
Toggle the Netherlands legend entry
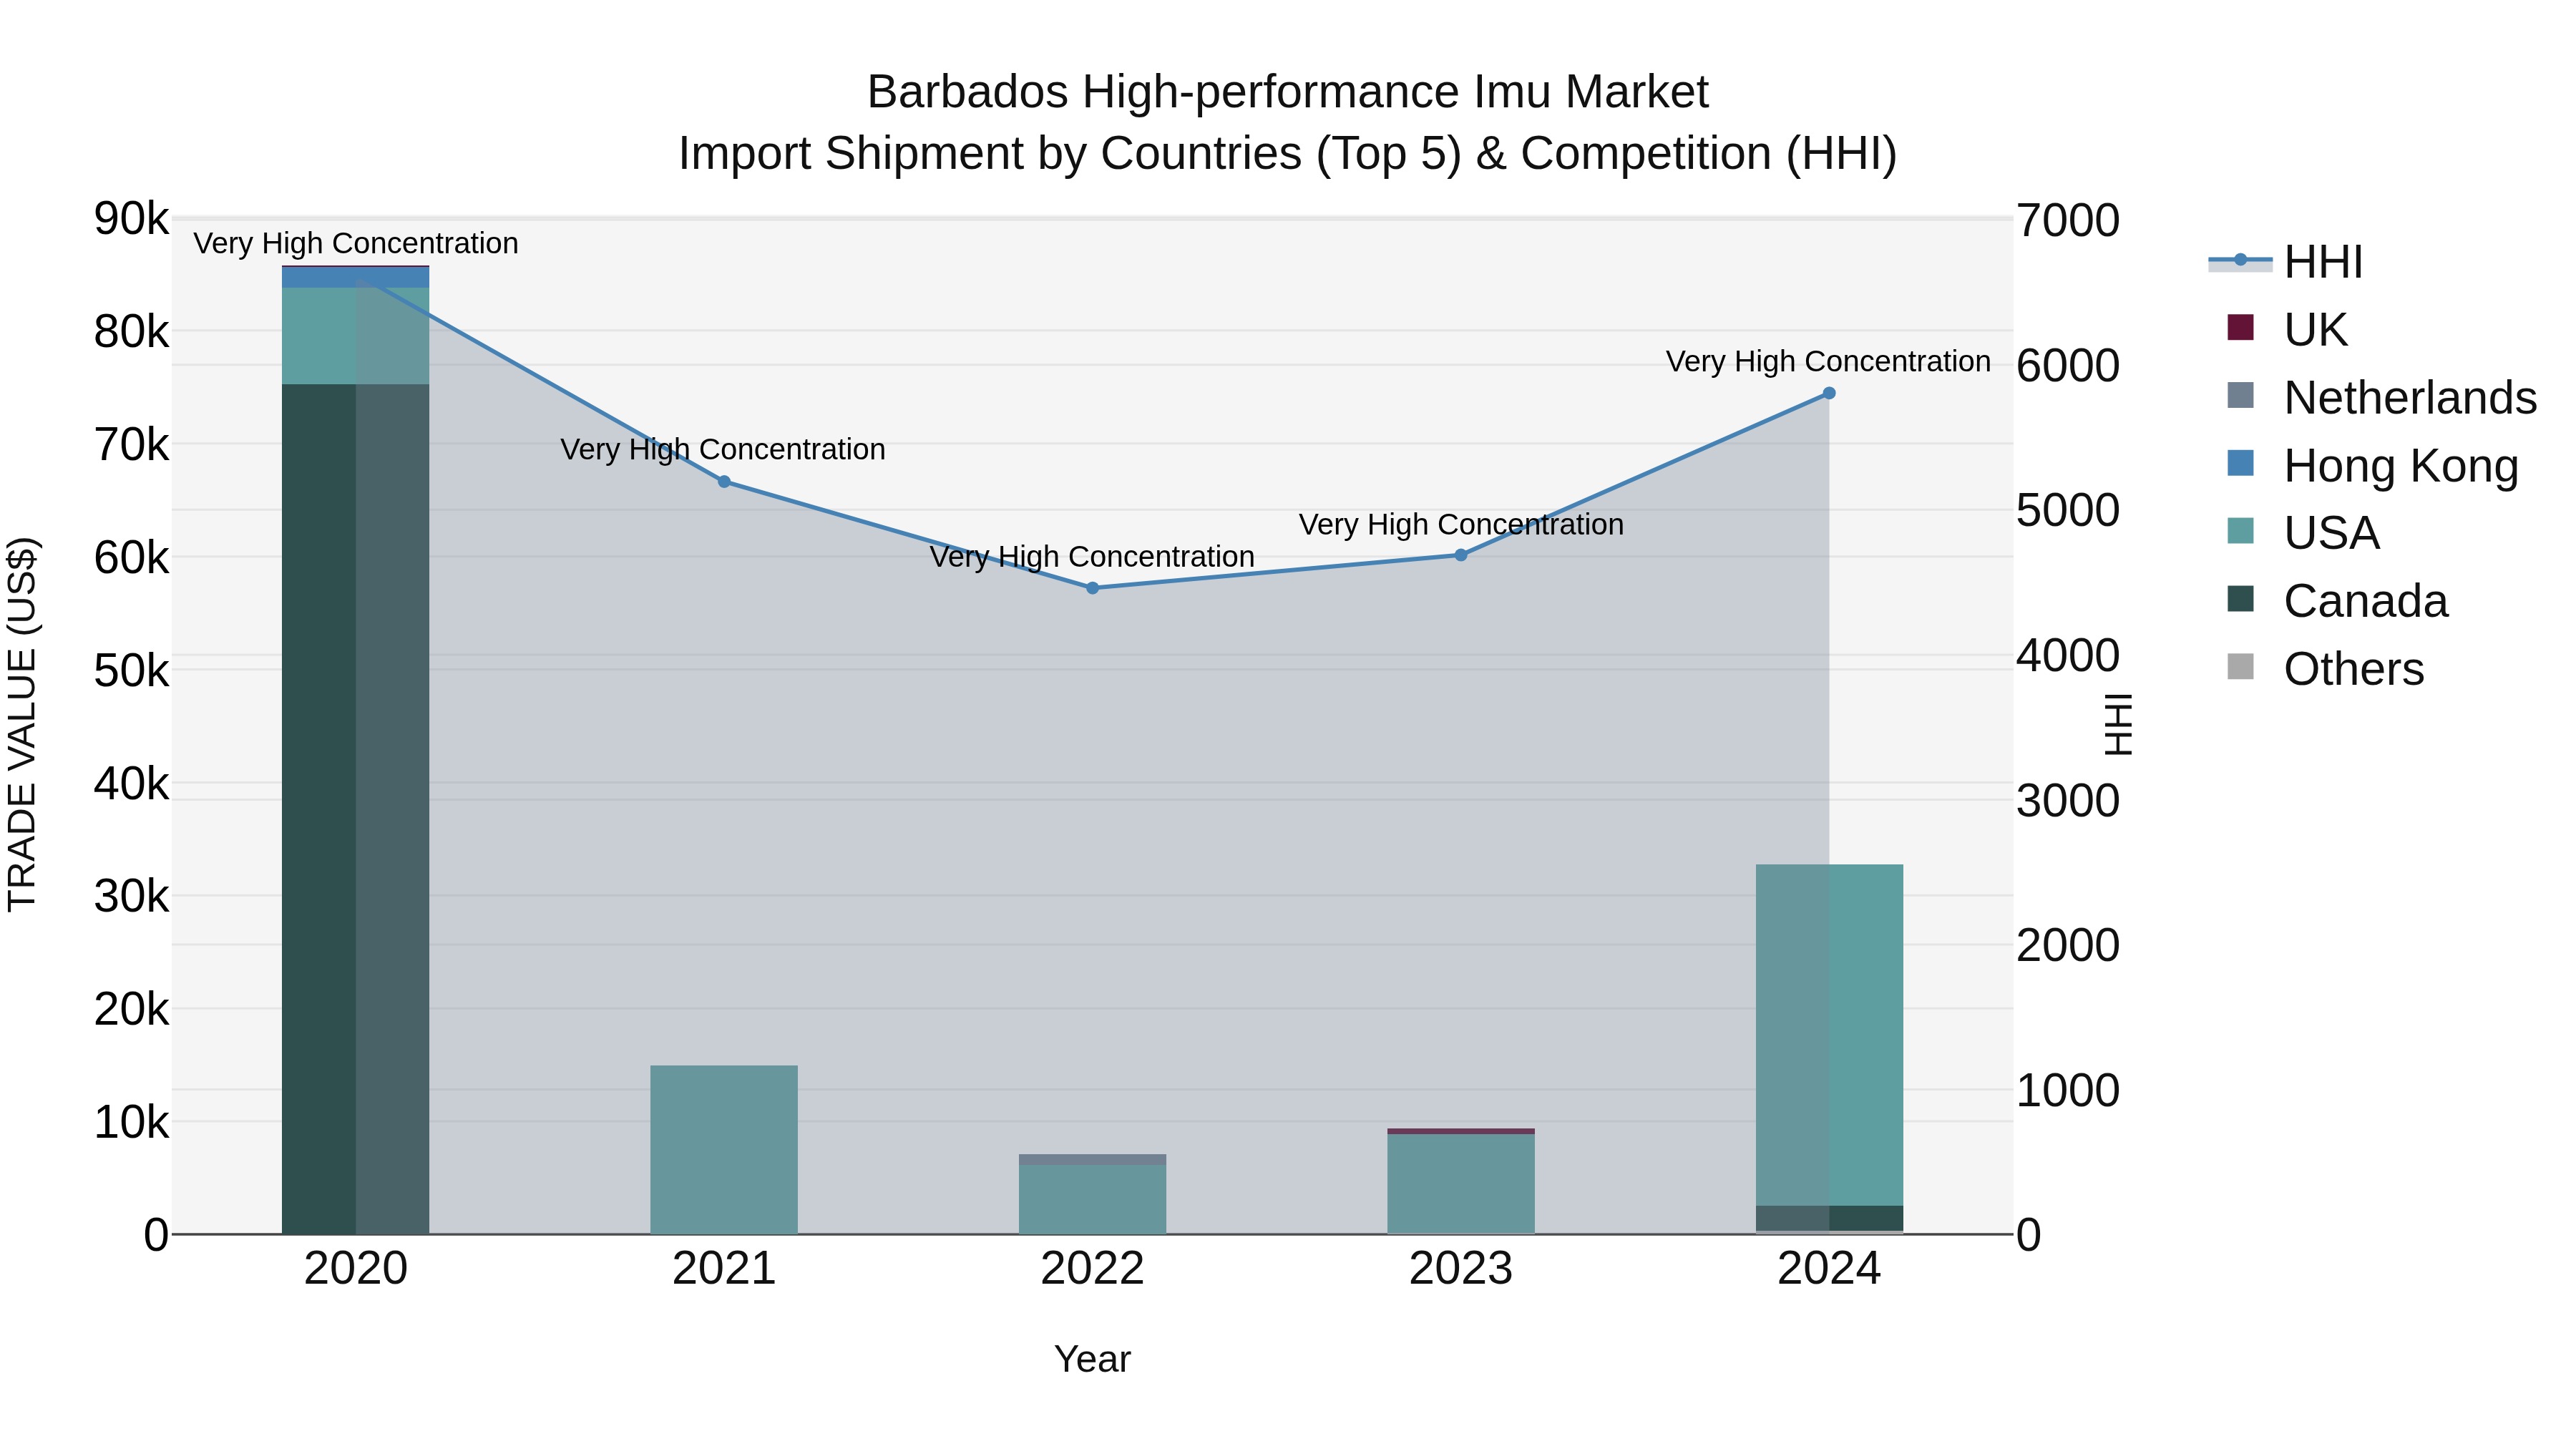click(2382, 397)
